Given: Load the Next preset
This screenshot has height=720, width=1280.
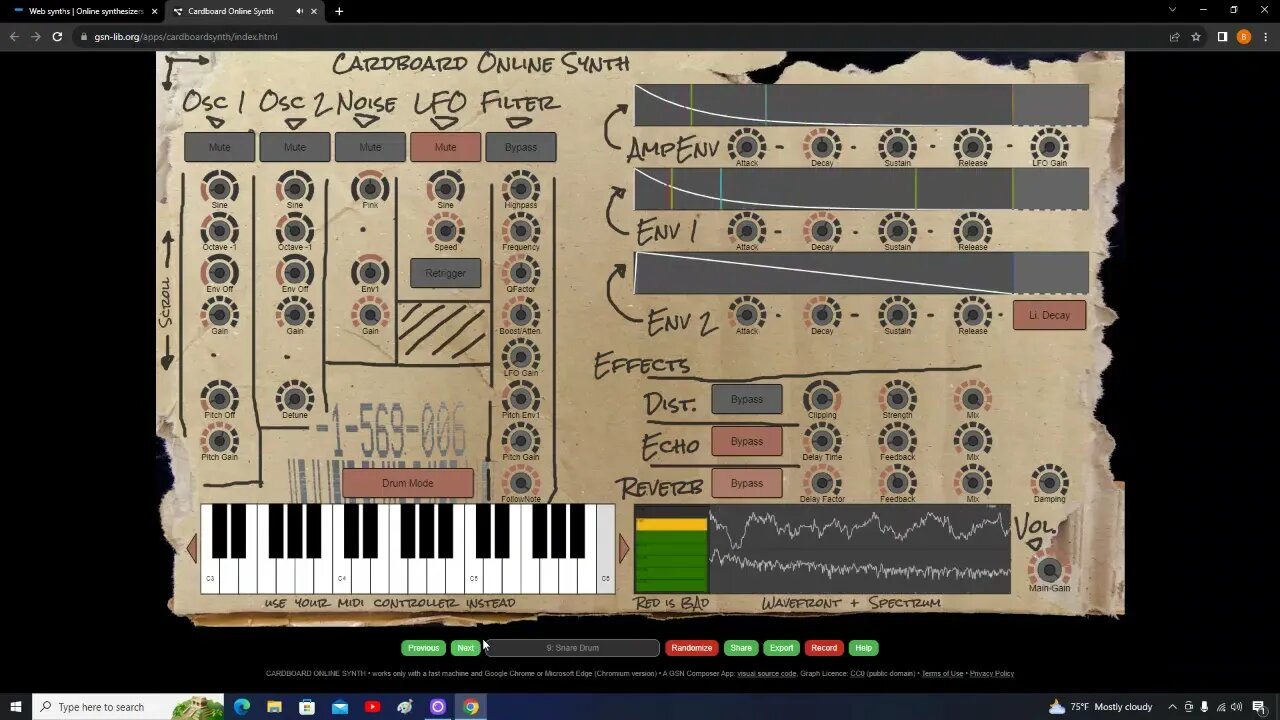Looking at the screenshot, I should (465, 648).
